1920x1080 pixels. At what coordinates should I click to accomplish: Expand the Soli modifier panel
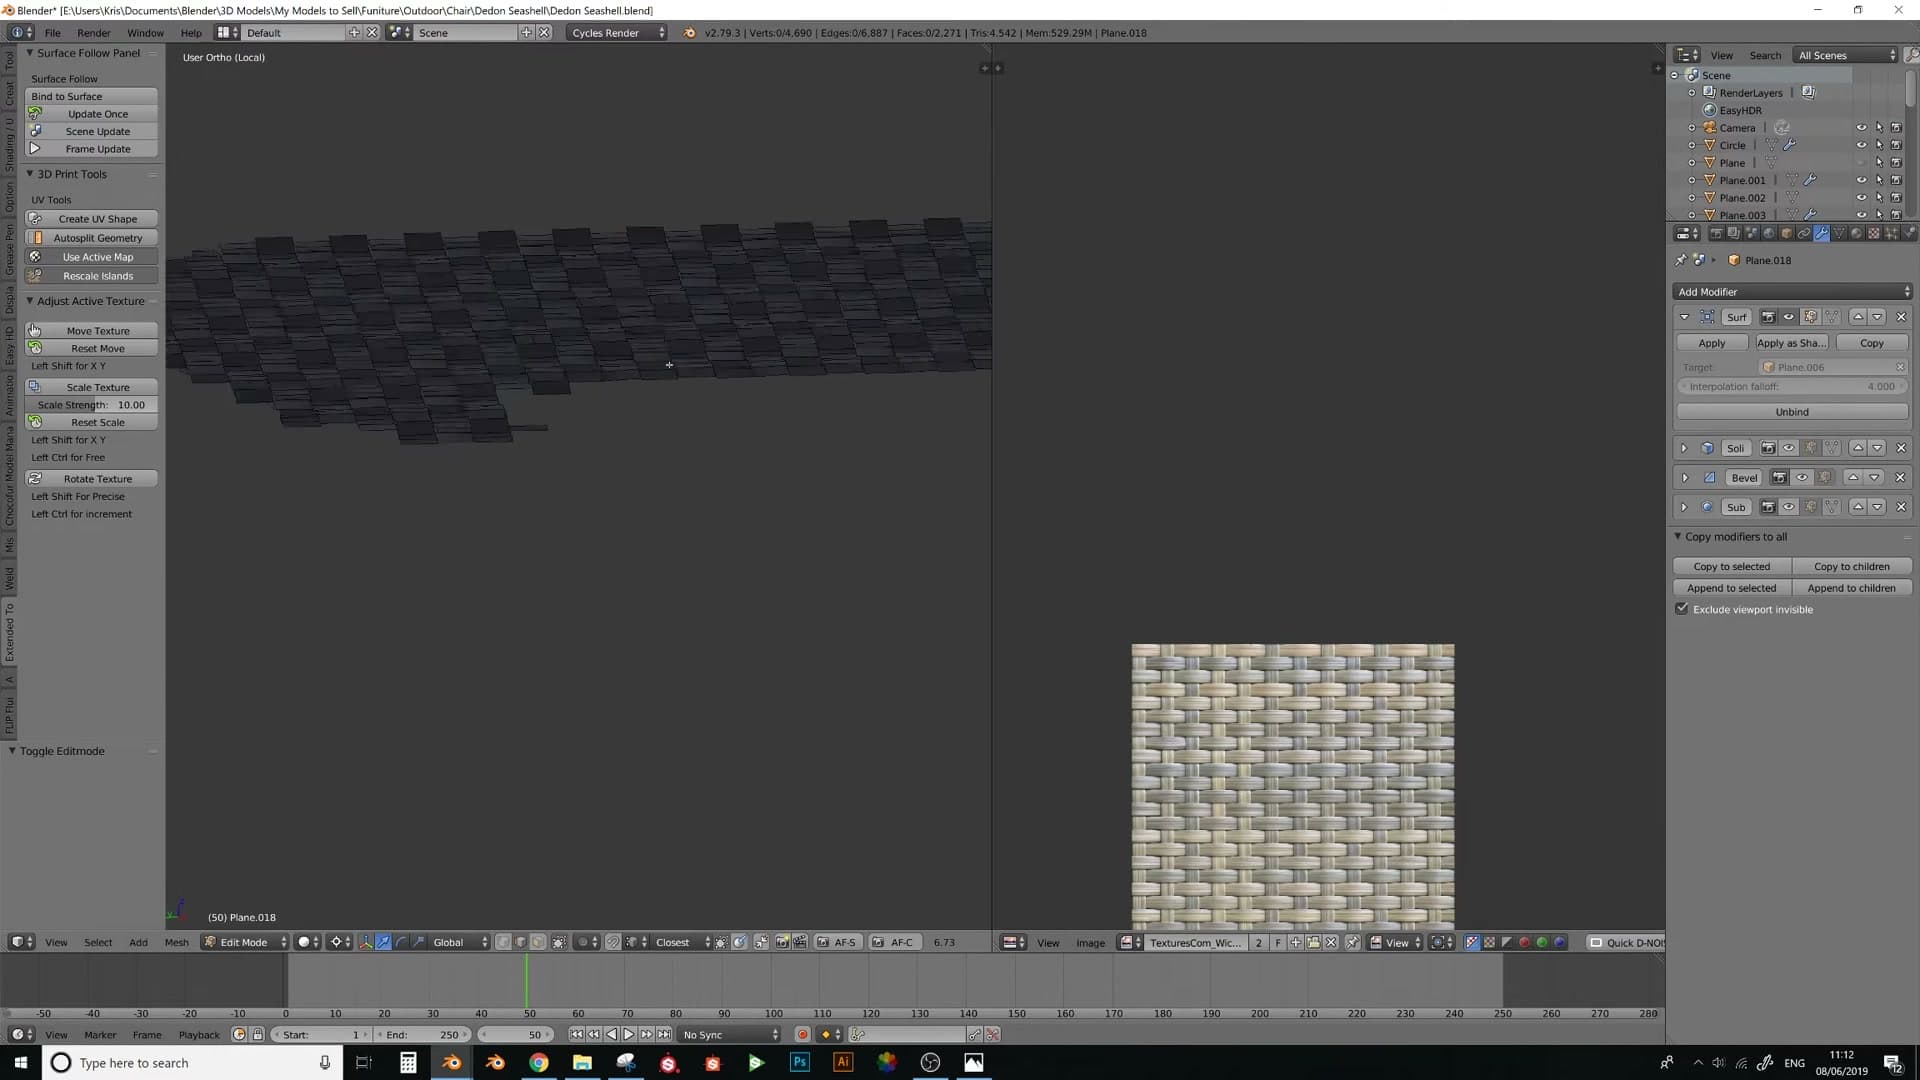pyautogui.click(x=1684, y=448)
